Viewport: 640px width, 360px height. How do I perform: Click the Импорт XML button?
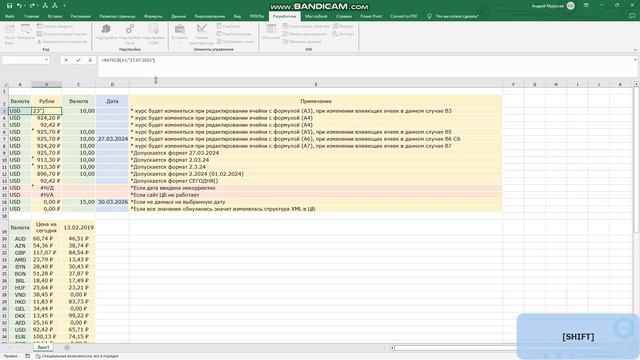(x=343, y=26)
